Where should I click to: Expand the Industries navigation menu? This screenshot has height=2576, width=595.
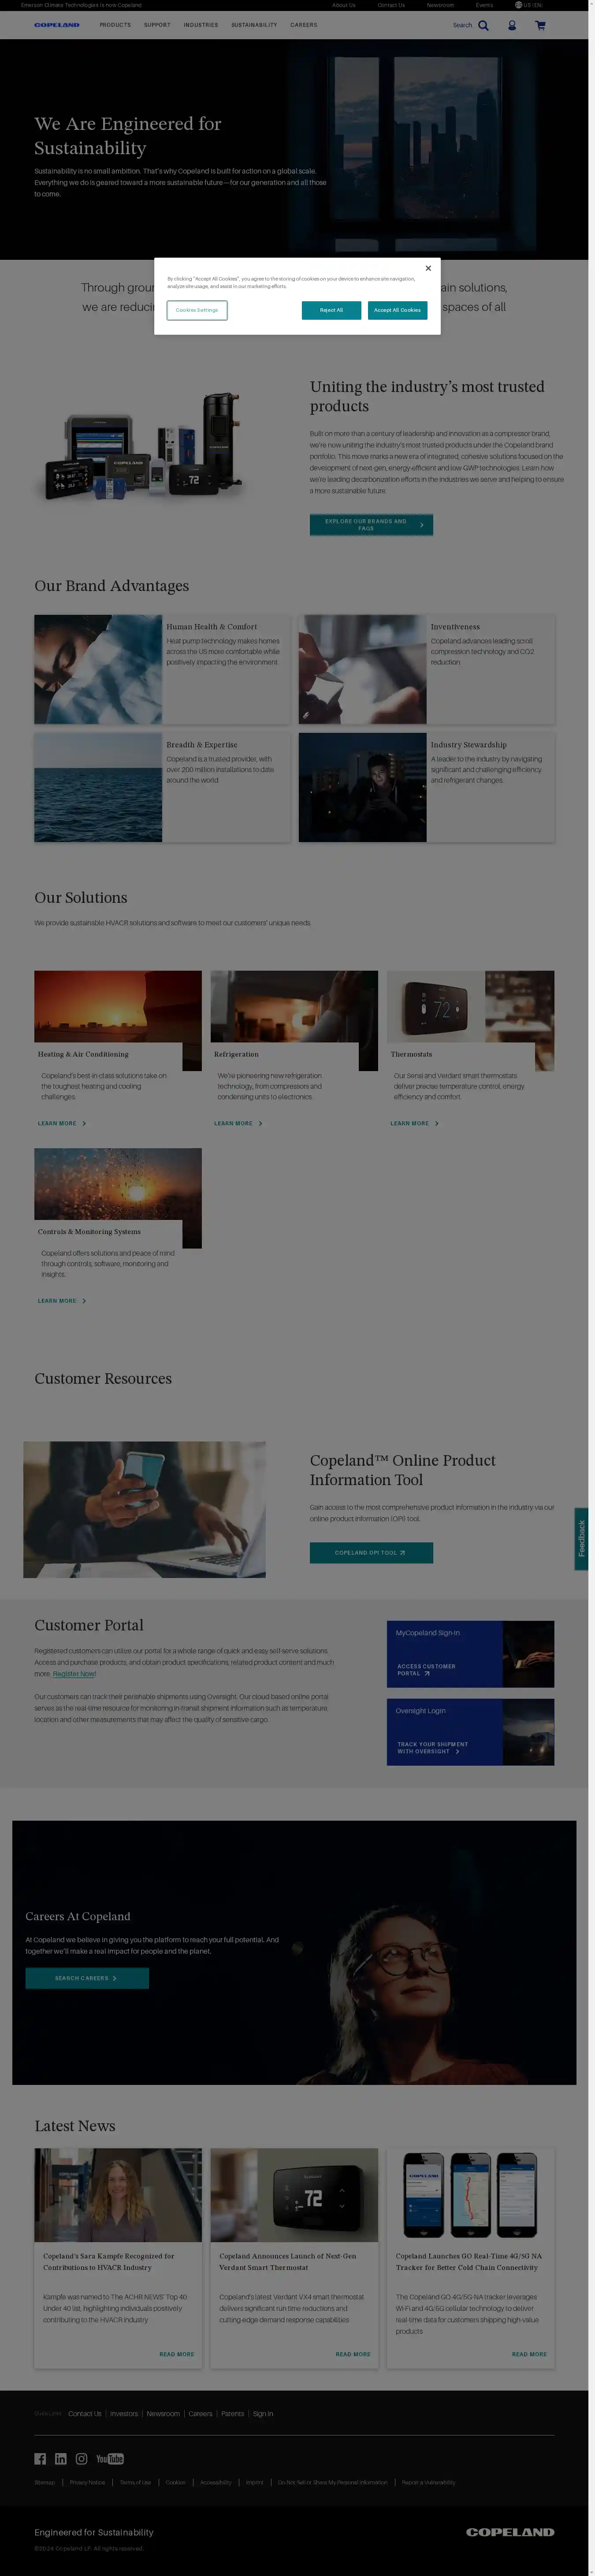click(201, 25)
